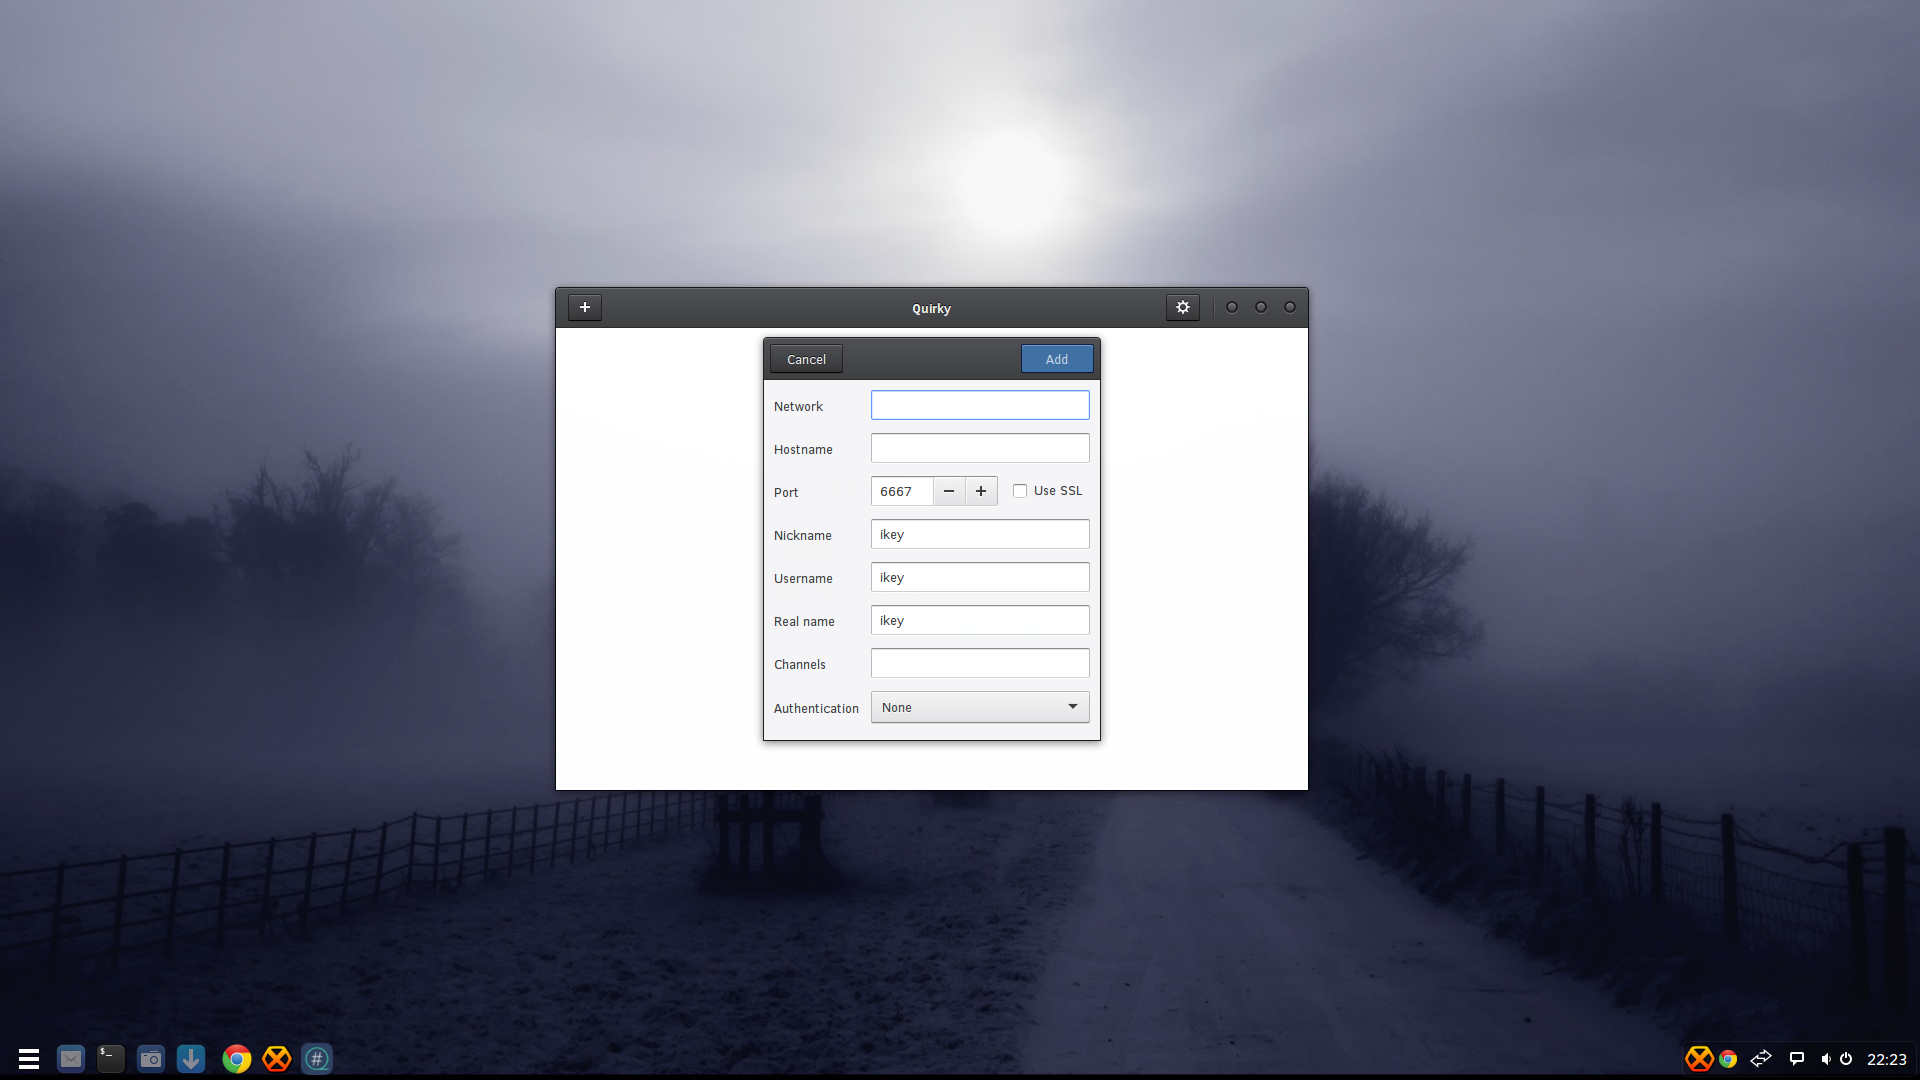Open the chat bubble notification tray icon
The width and height of the screenshot is (1920, 1080).
(x=1797, y=1059)
